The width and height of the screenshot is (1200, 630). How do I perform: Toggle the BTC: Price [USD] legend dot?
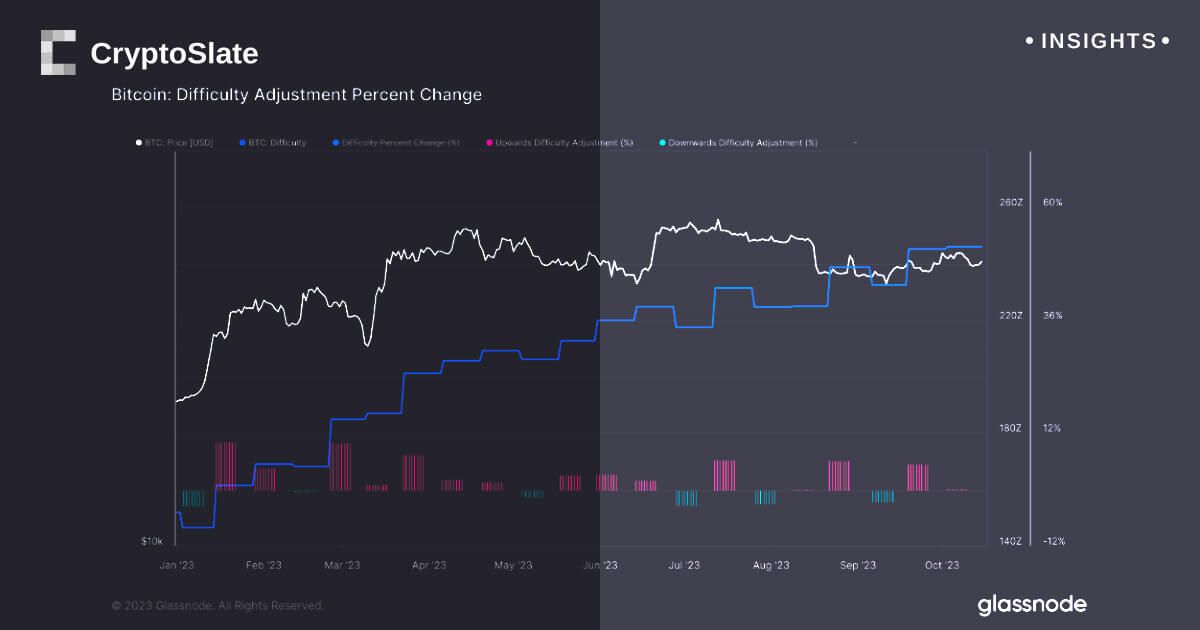139,143
